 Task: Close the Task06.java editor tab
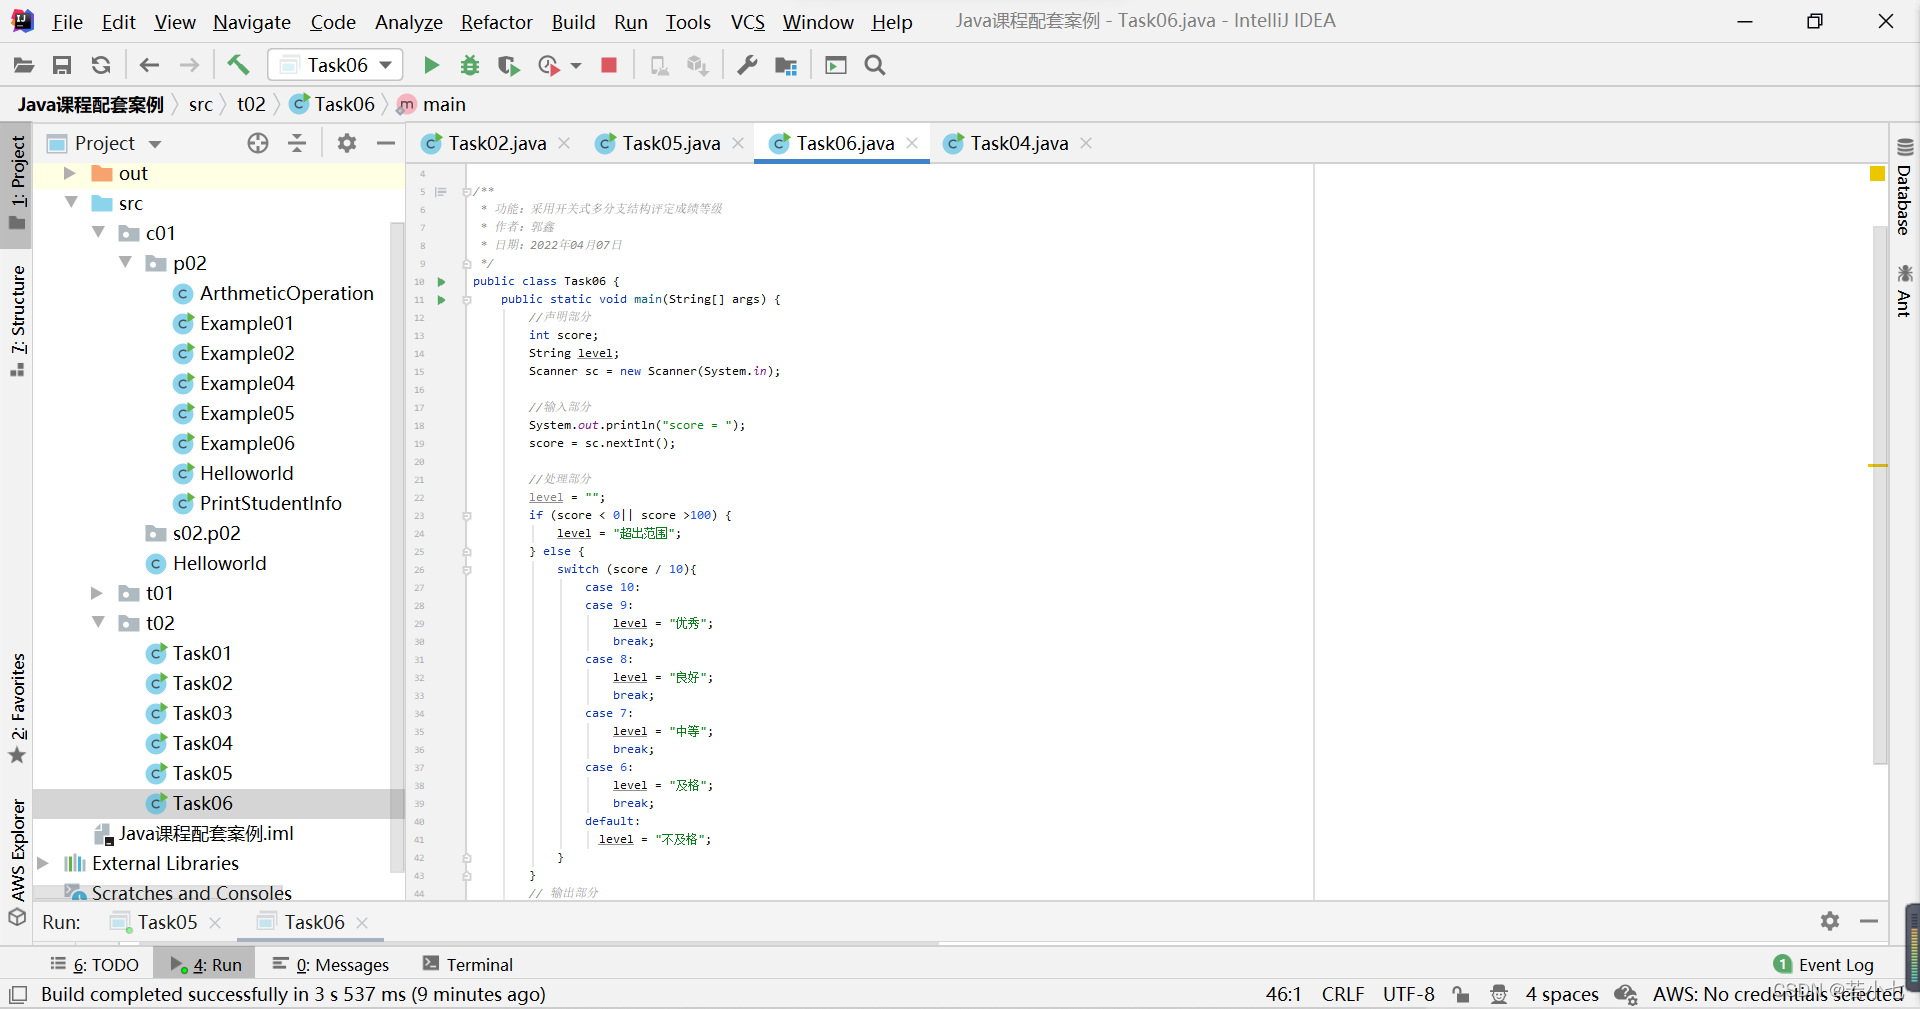pyautogui.click(x=912, y=143)
